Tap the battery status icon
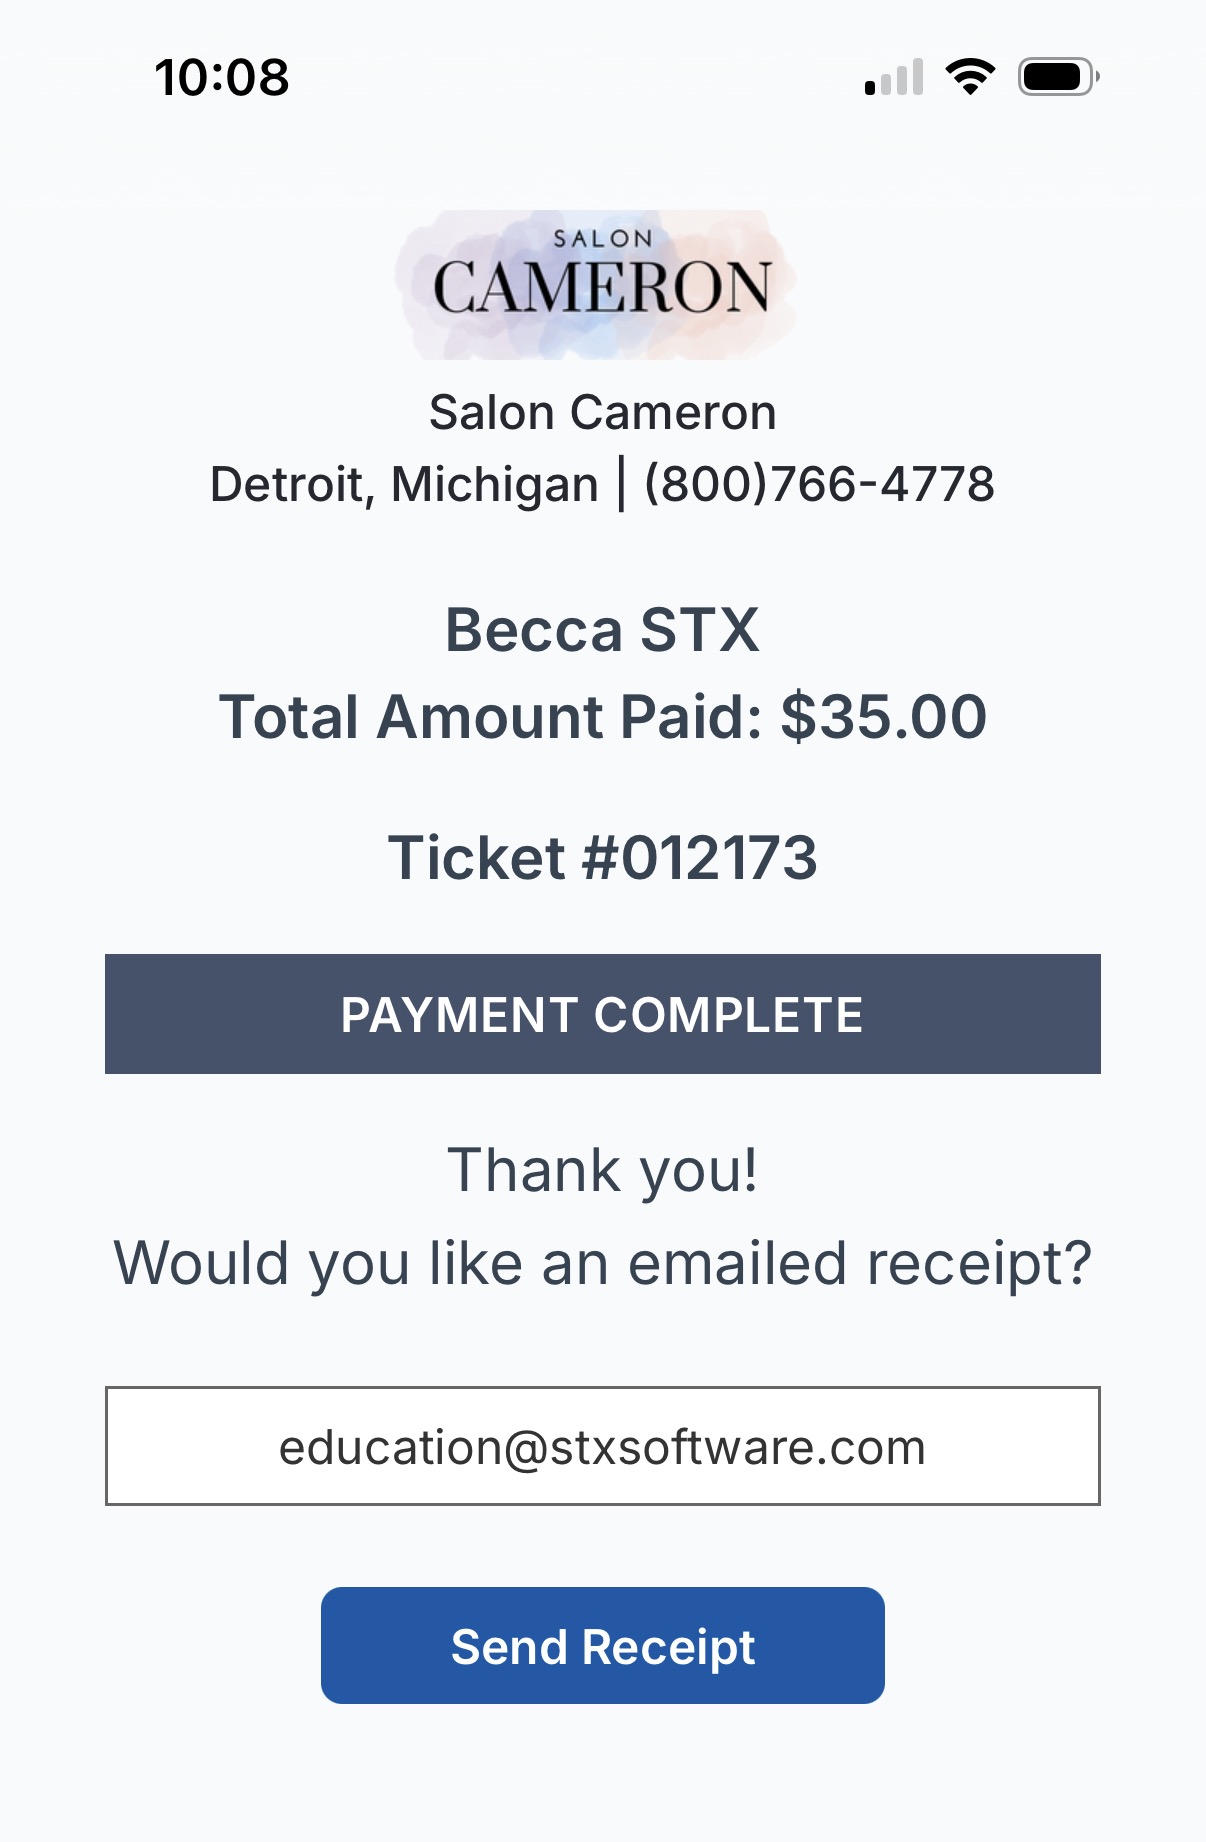The height and width of the screenshot is (1842, 1206). pos(1058,77)
